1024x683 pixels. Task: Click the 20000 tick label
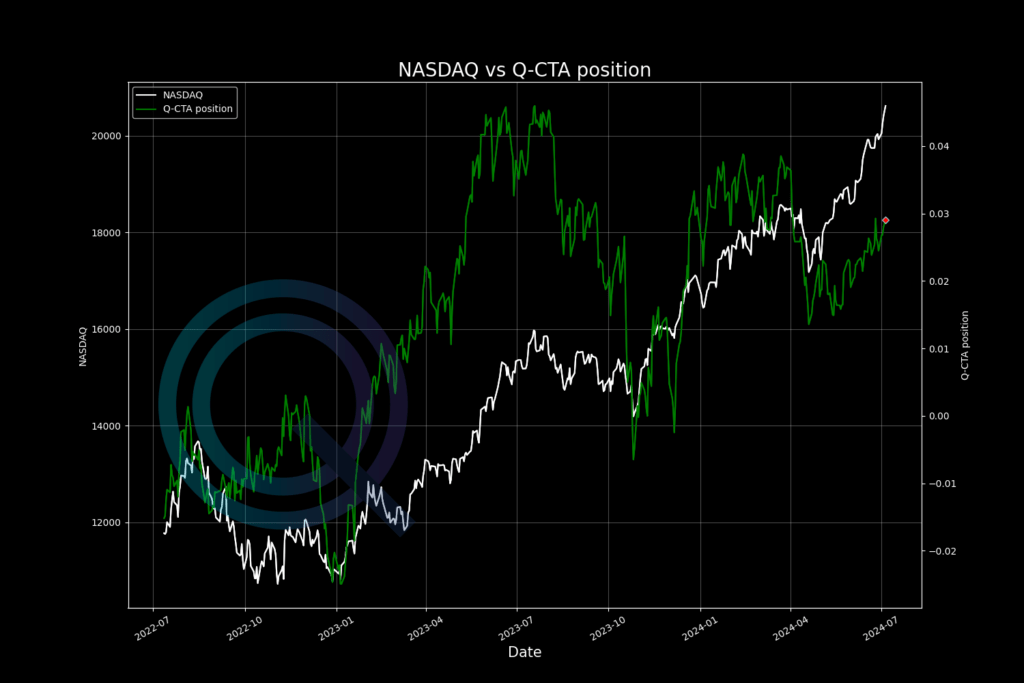106,136
